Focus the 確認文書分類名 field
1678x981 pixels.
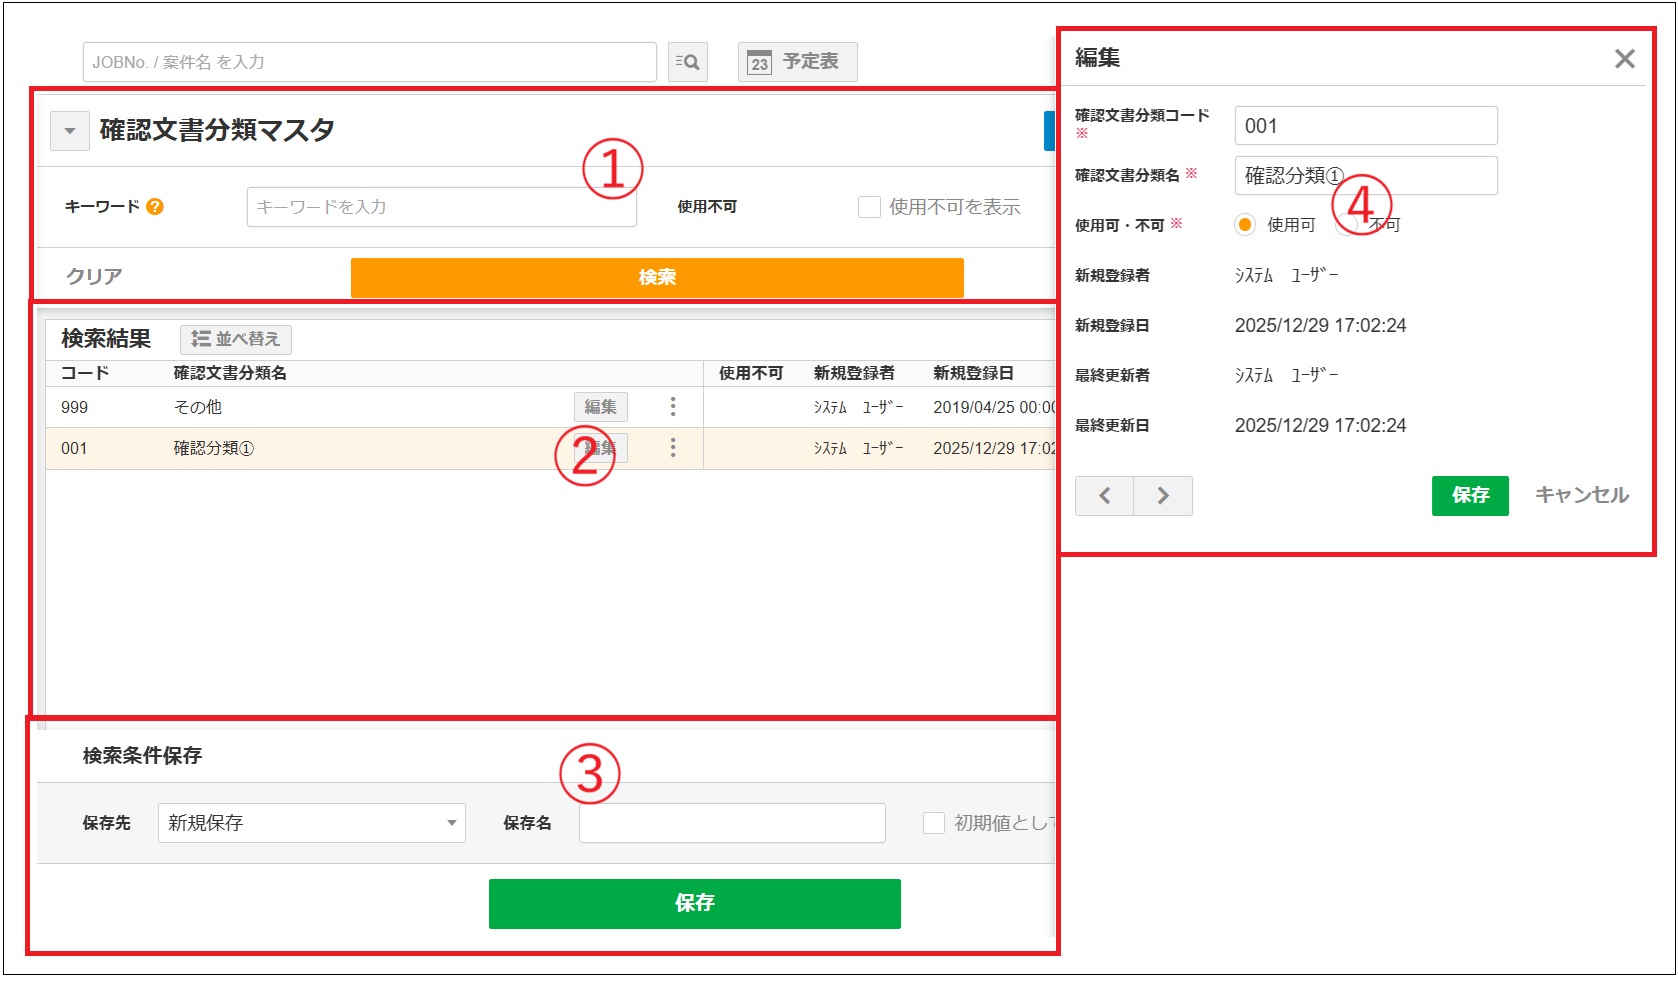[1366, 176]
